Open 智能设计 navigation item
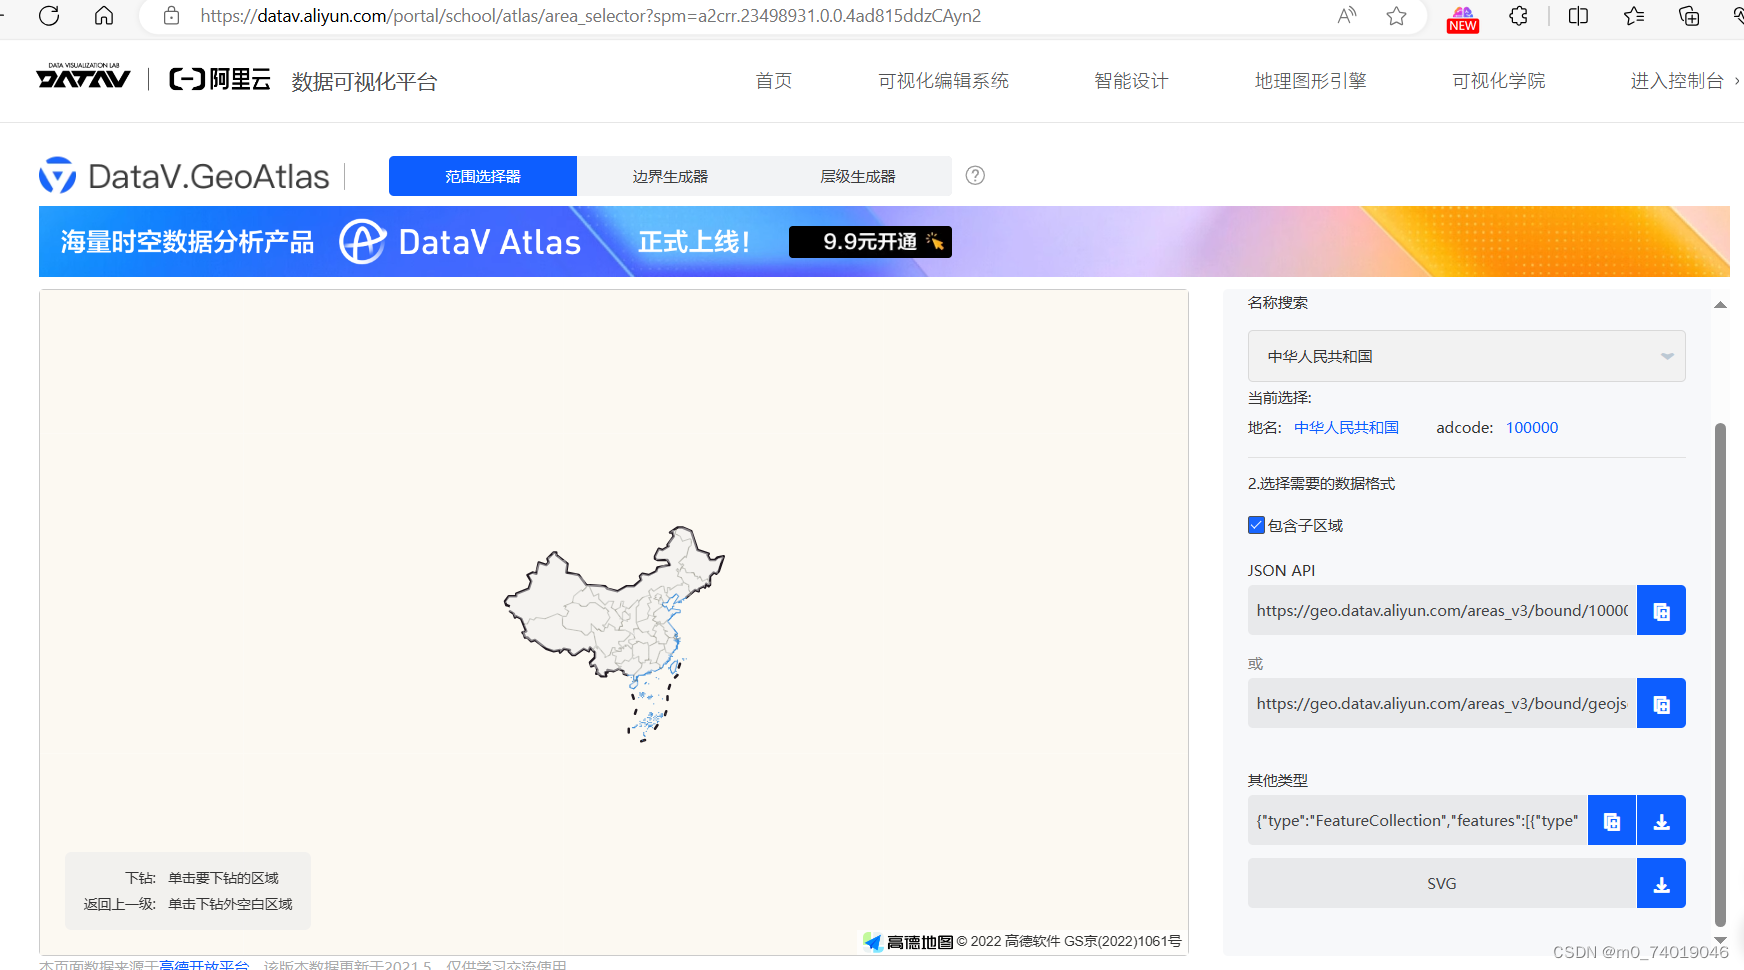 click(x=1131, y=81)
